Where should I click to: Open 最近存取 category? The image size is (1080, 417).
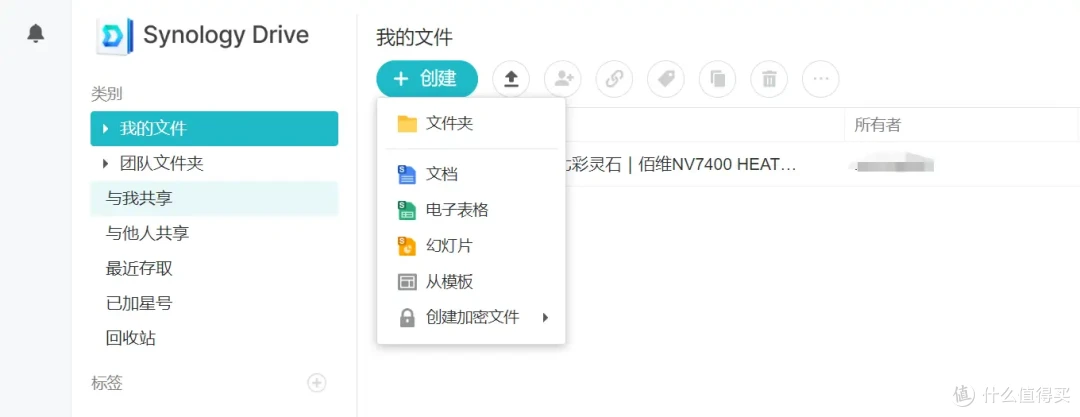click(x=214, y=268)
